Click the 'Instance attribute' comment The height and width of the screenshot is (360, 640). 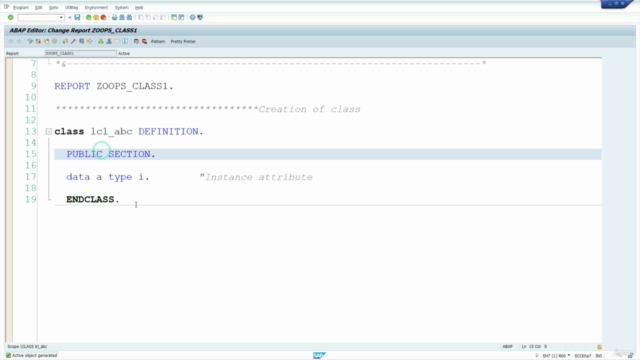click(x=256, y=177)
